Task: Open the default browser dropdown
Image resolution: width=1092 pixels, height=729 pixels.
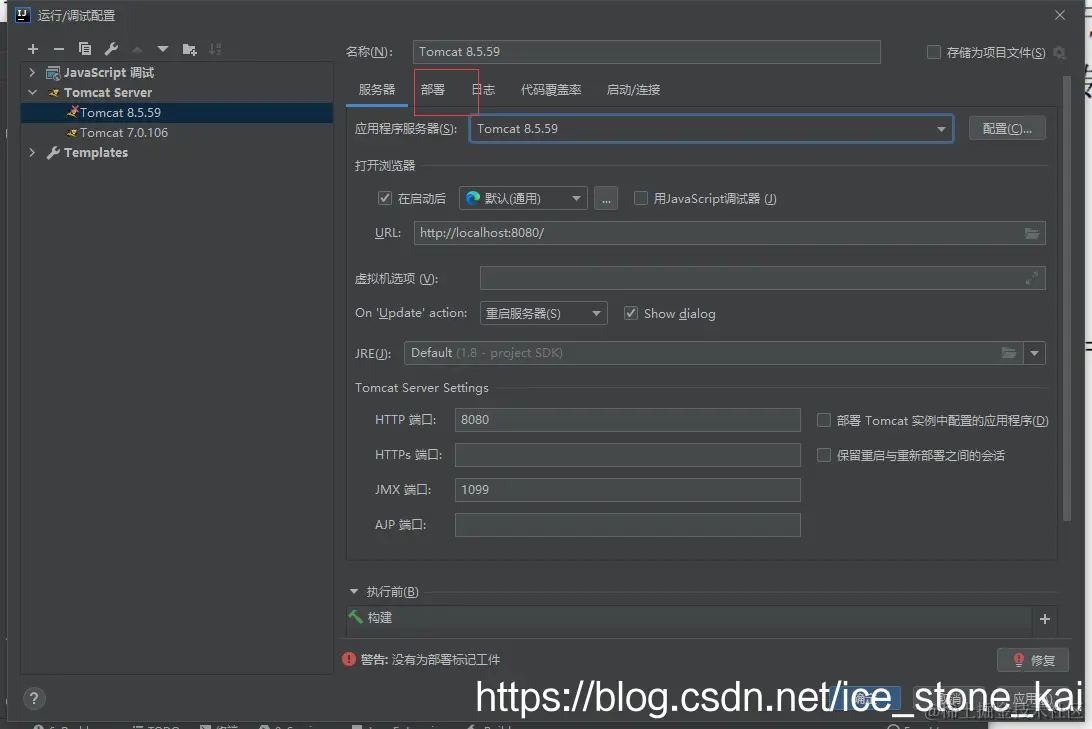Action: (523, 198)
